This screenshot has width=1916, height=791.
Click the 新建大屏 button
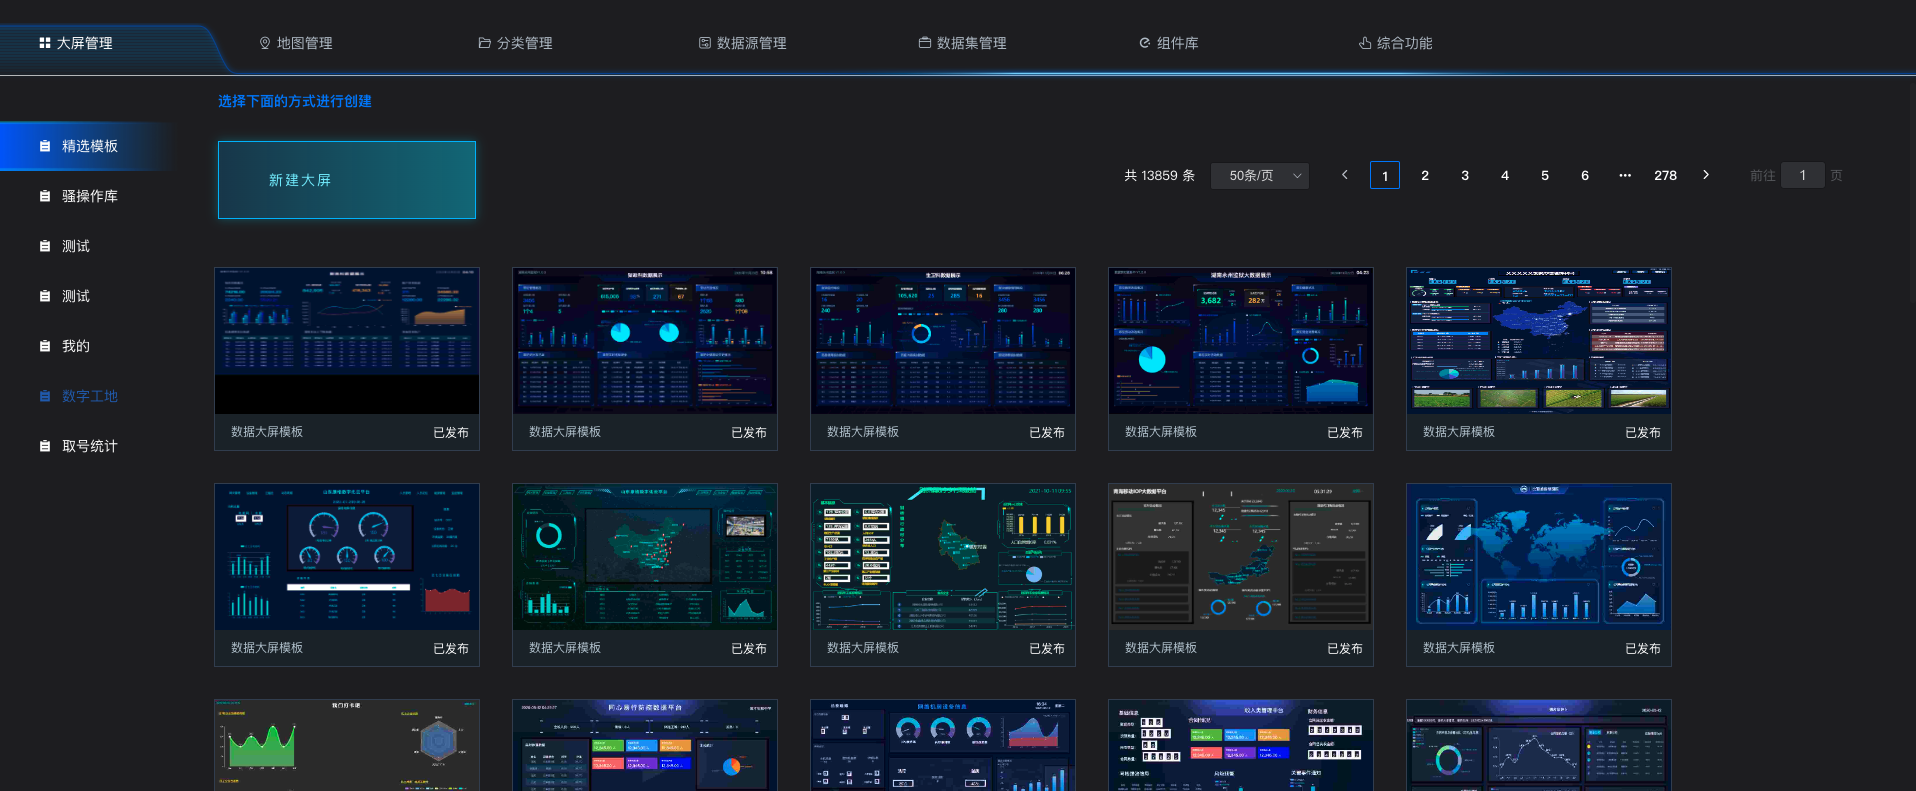tap(347, 180)
